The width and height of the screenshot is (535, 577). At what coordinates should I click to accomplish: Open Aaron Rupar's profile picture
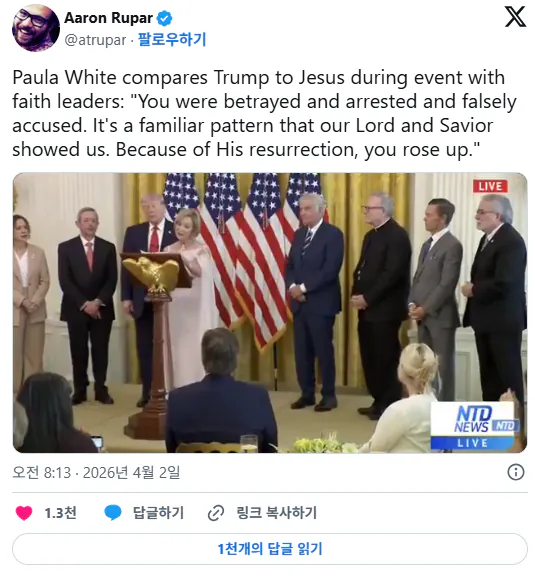click(x=36, y=28)
